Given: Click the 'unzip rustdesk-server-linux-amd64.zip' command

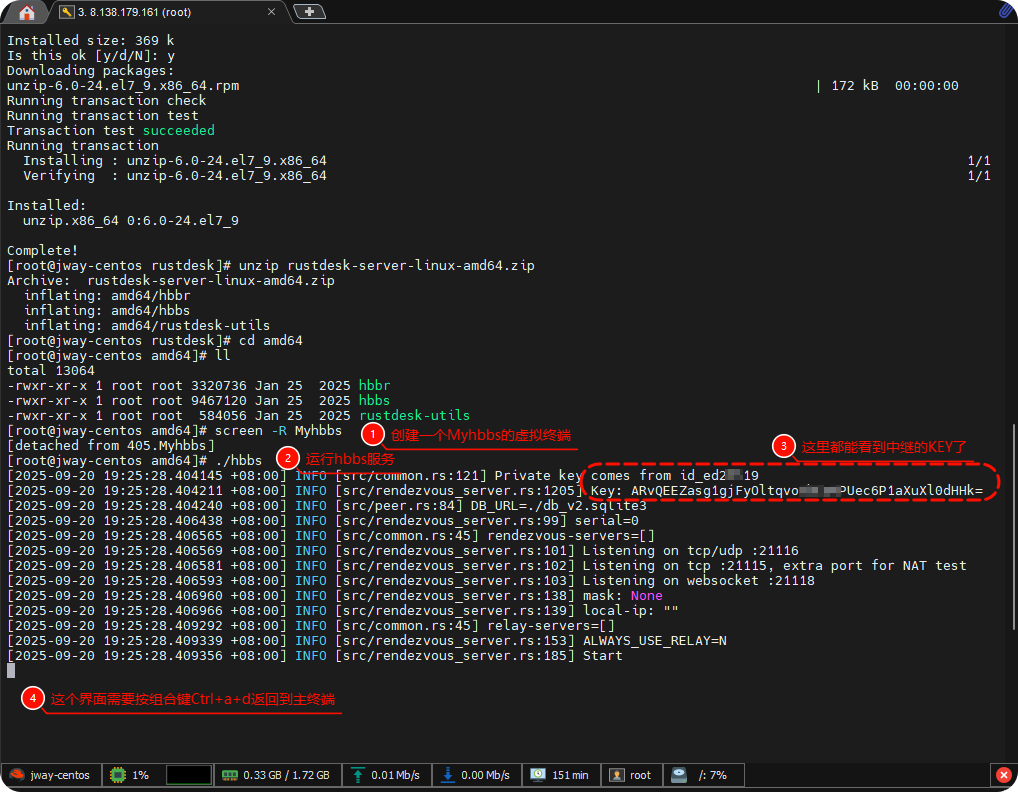Looking at the screenshot, I should 386,266.
